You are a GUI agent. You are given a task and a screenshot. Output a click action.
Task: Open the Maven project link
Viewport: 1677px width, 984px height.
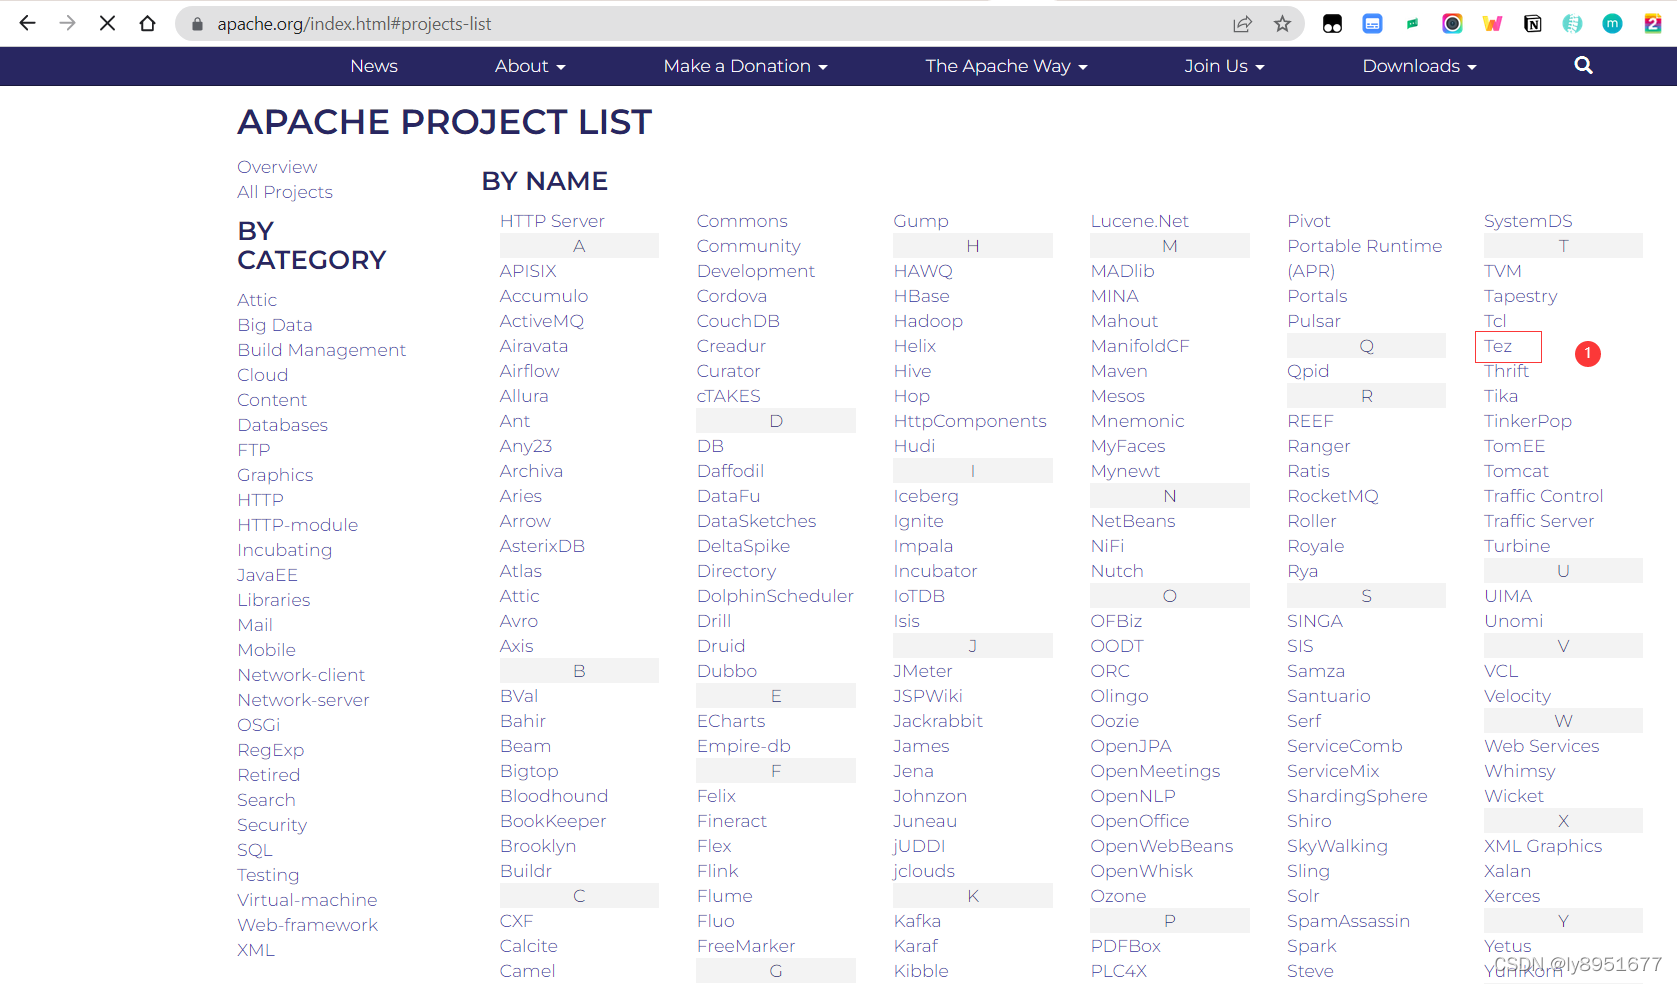point(1119,371)
